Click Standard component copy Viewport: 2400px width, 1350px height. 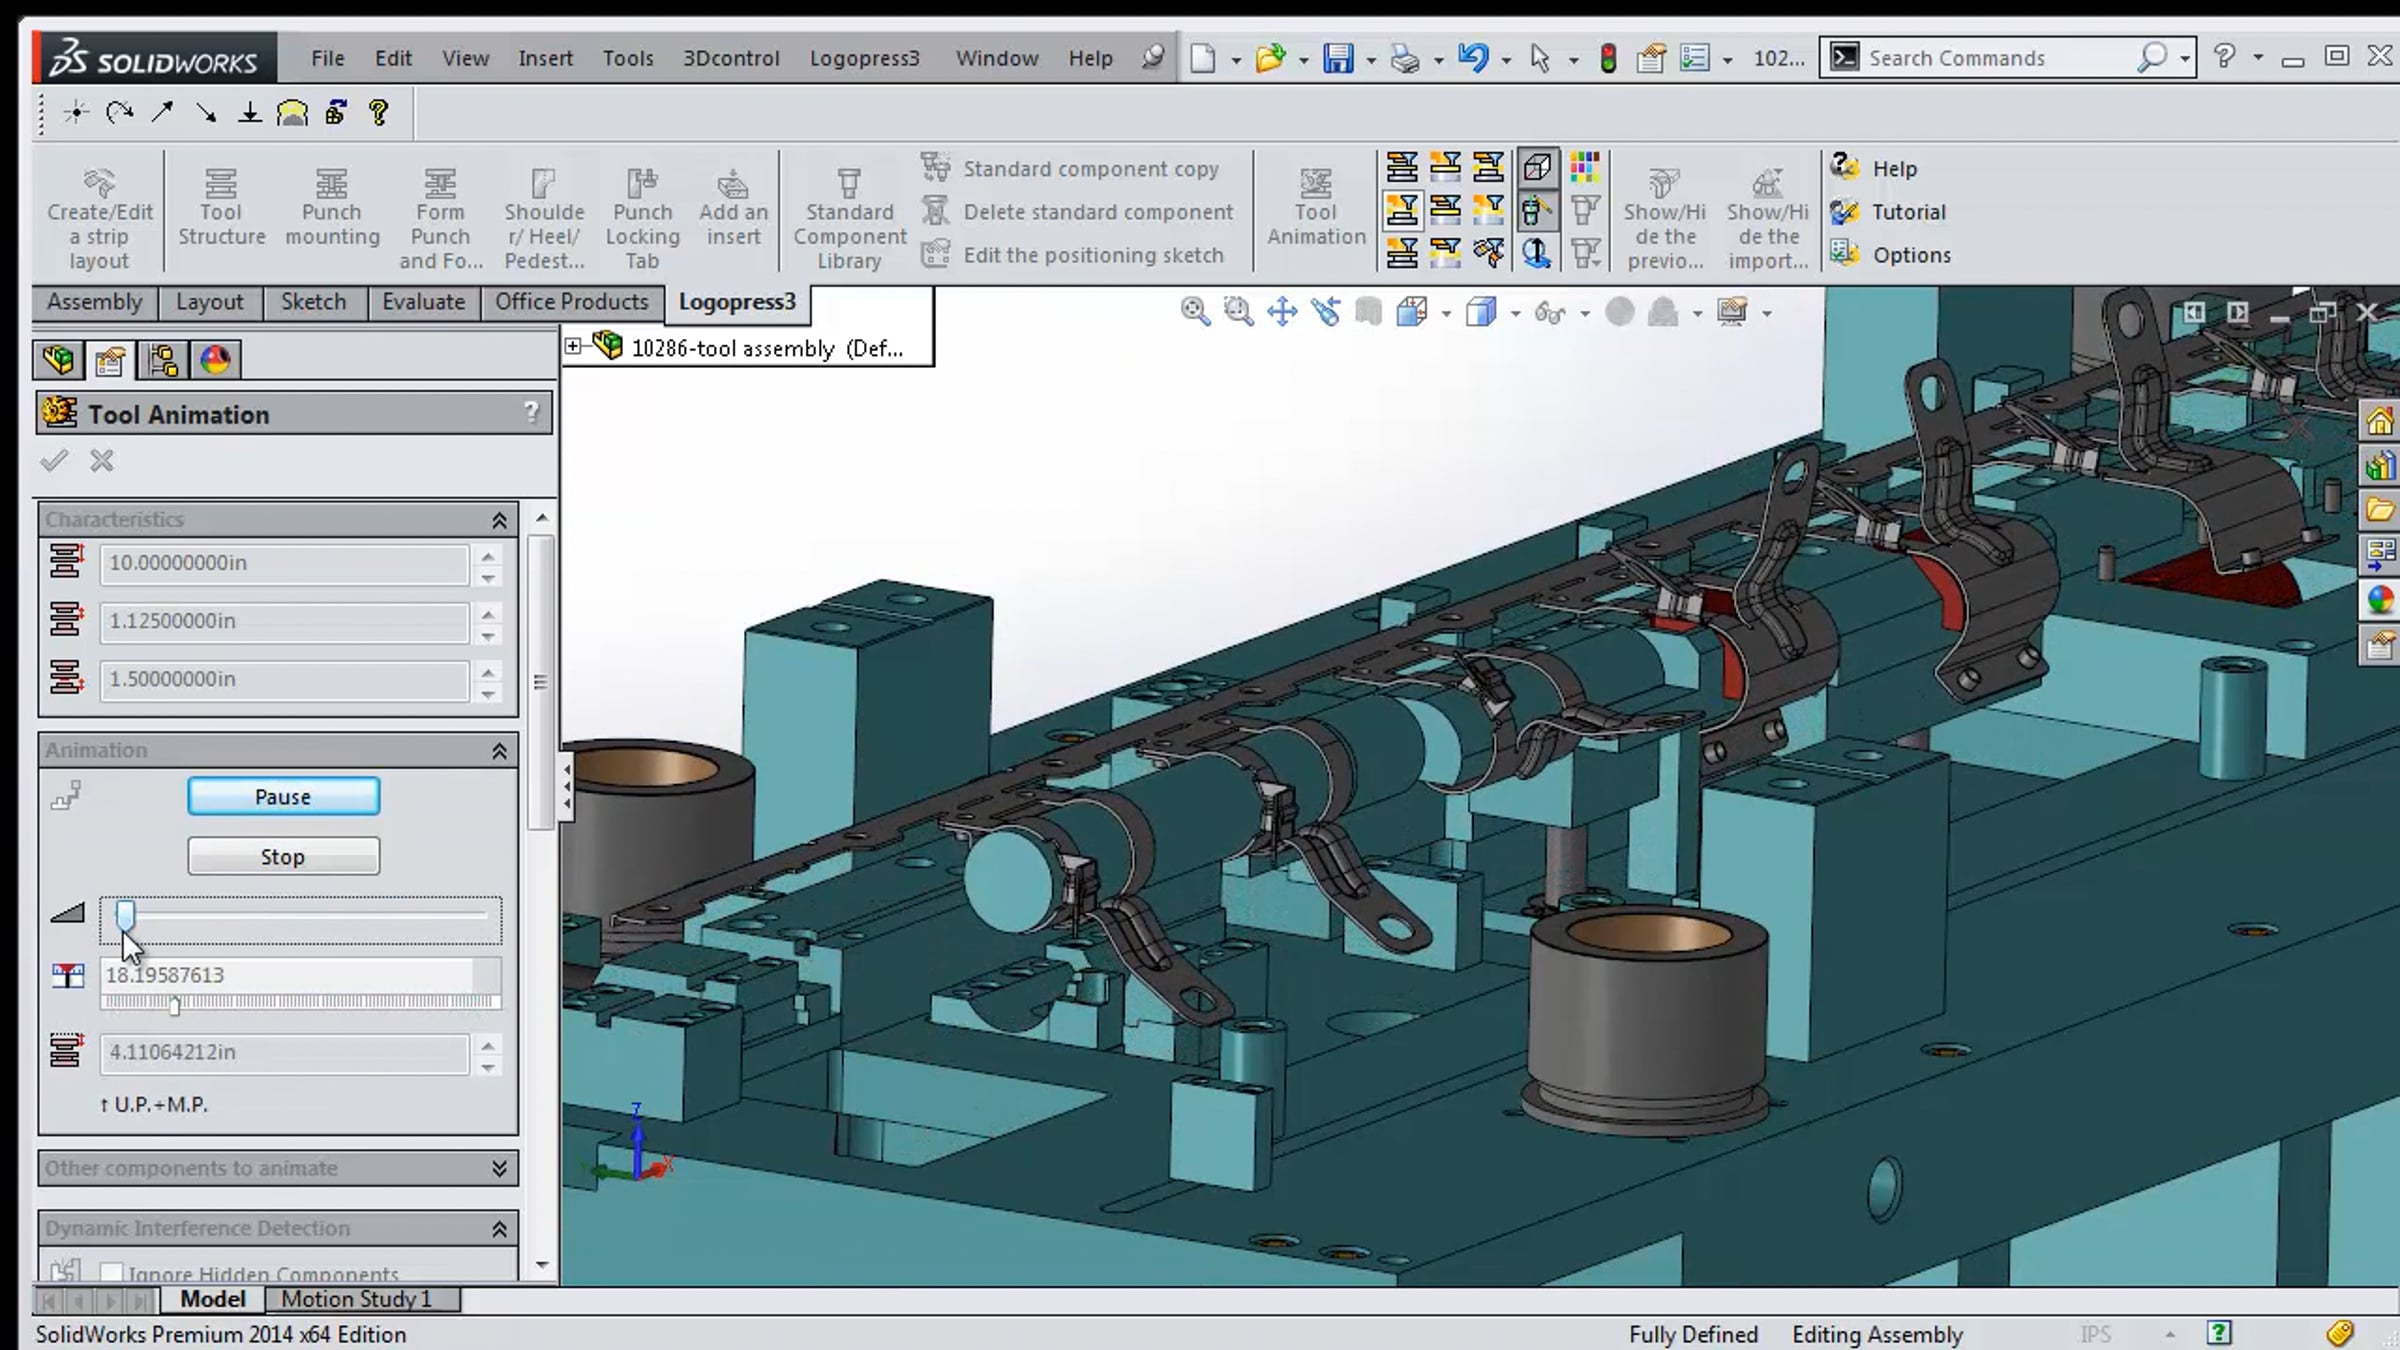tap(1070, 168)
